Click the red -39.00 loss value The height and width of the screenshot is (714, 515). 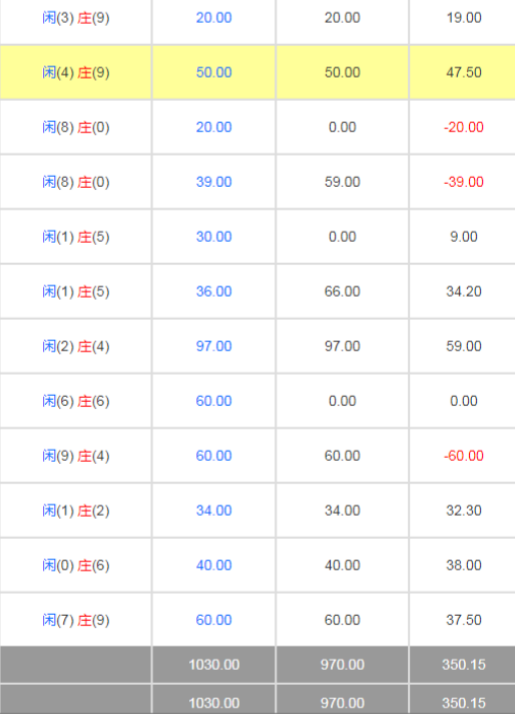[x=464, y=182]
